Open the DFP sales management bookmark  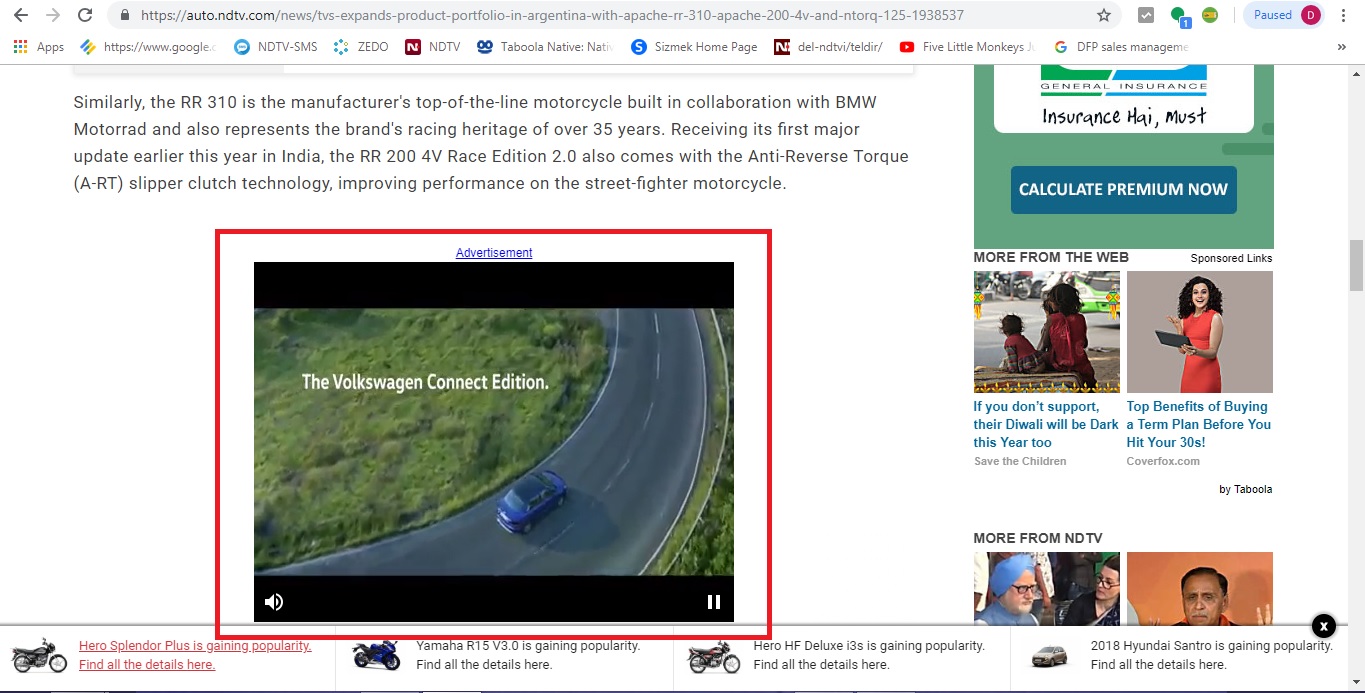(1121, 47)
